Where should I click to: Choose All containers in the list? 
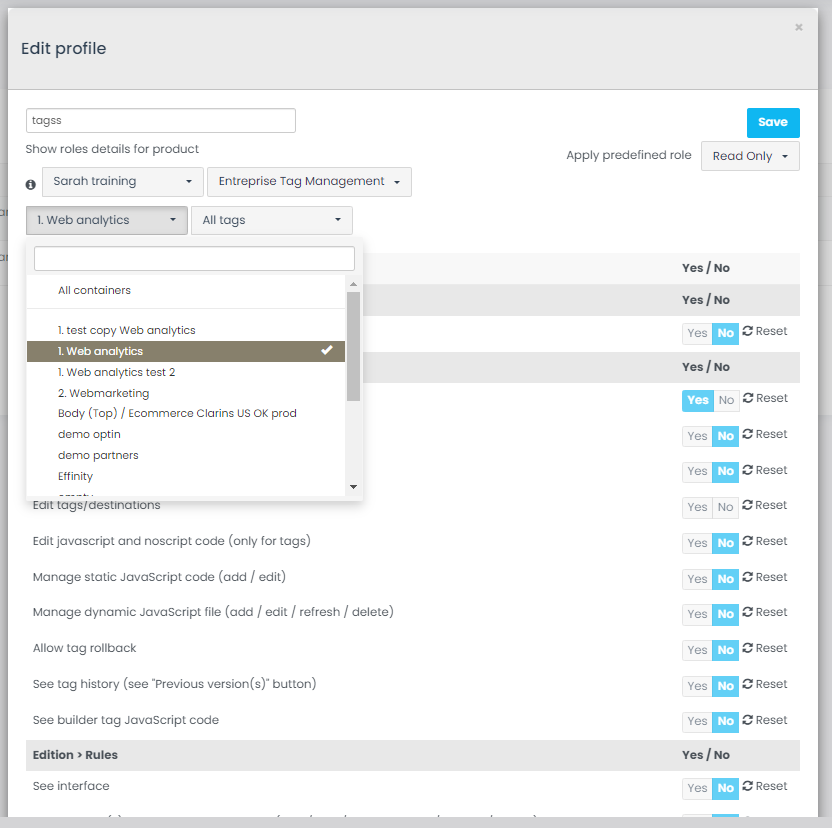point(95,290)
